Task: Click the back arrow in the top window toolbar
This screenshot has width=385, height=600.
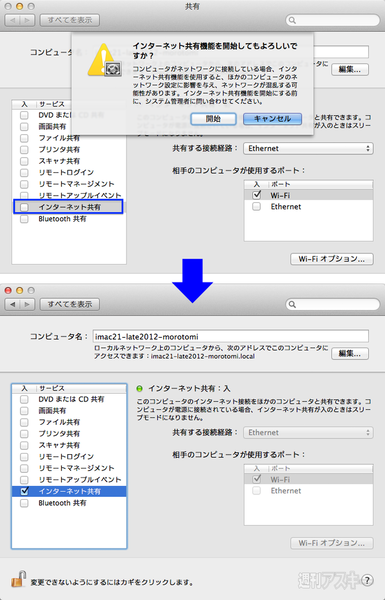Action: (x=13, y=20)
